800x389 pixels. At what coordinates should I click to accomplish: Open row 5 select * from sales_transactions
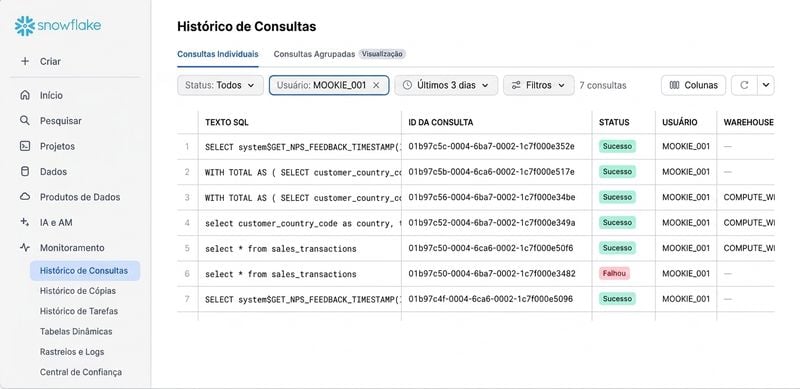(281, 249)
